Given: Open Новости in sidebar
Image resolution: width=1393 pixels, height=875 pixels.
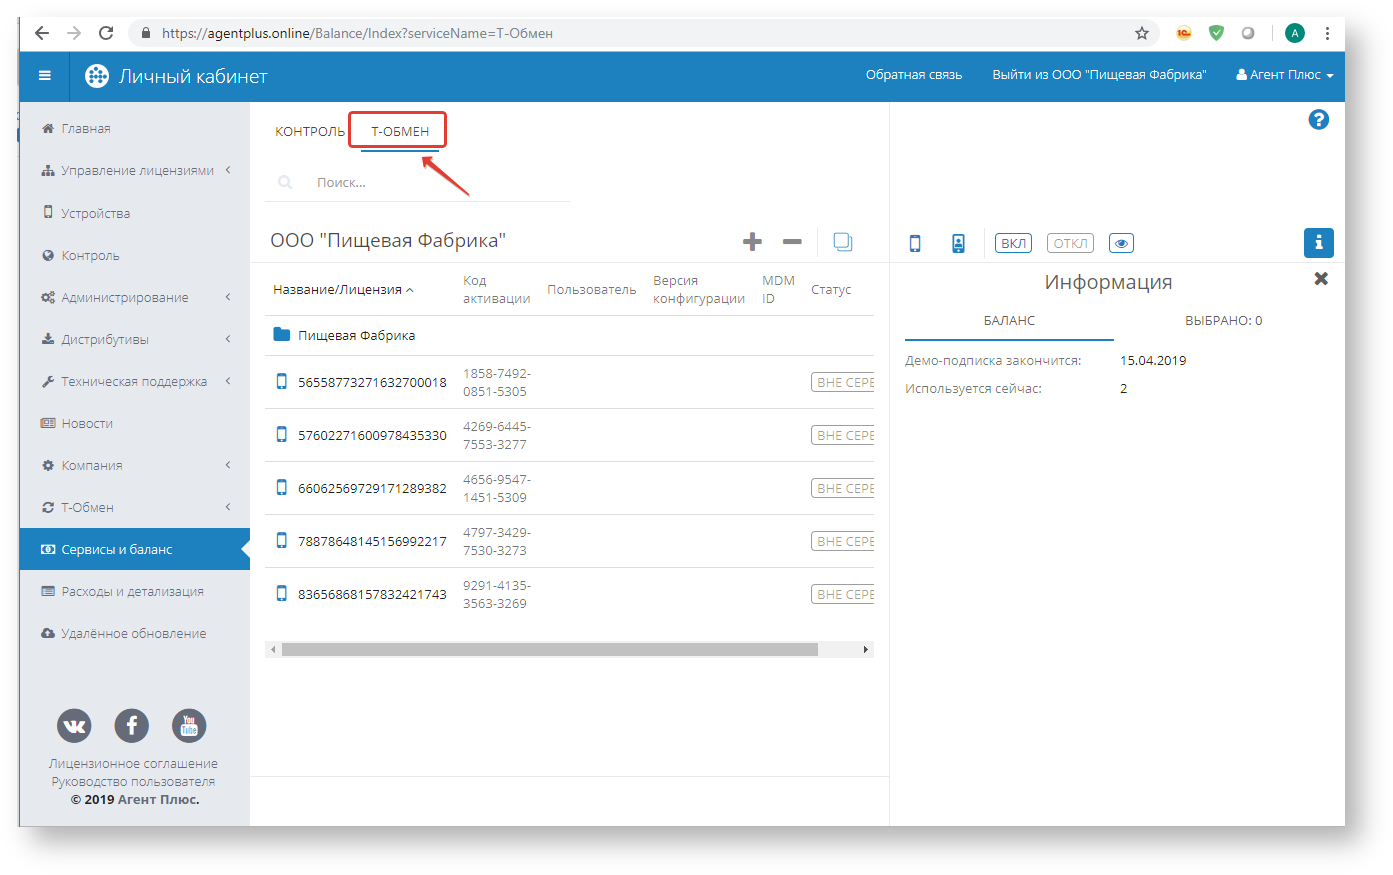Looking at the screenshot, I should click(135, 423).
